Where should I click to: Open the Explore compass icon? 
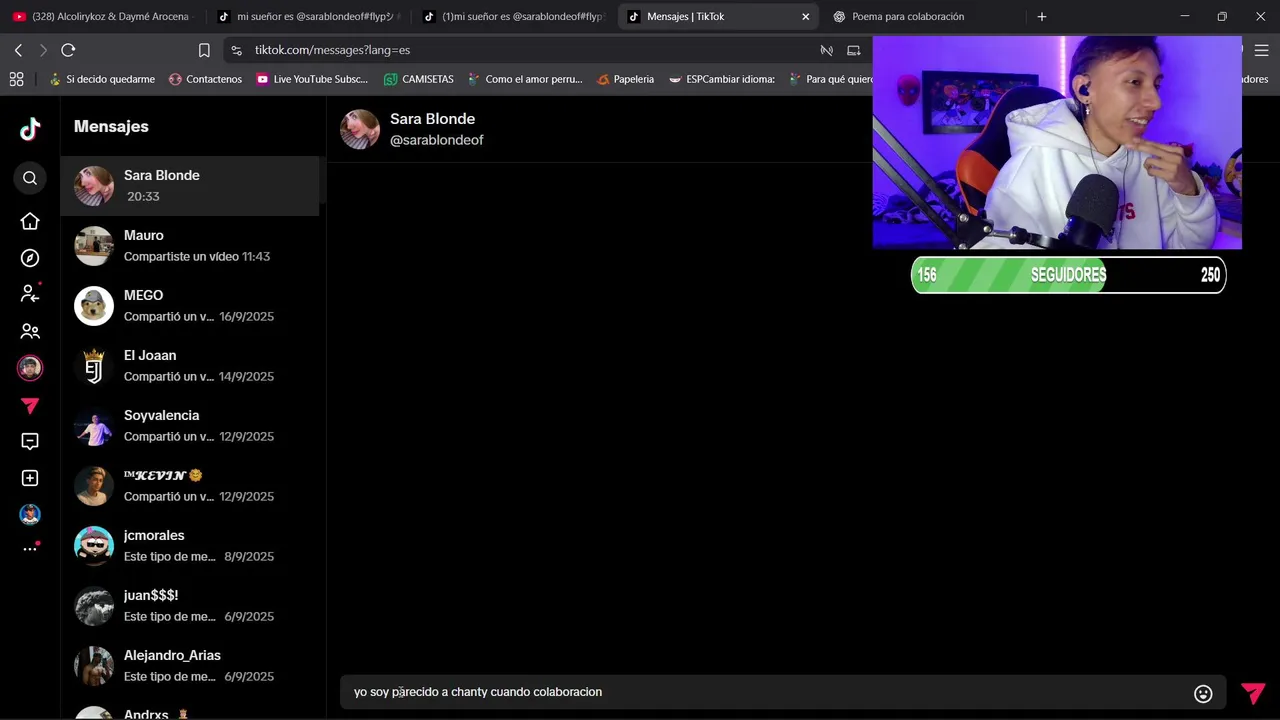click(x=30, y=258)
